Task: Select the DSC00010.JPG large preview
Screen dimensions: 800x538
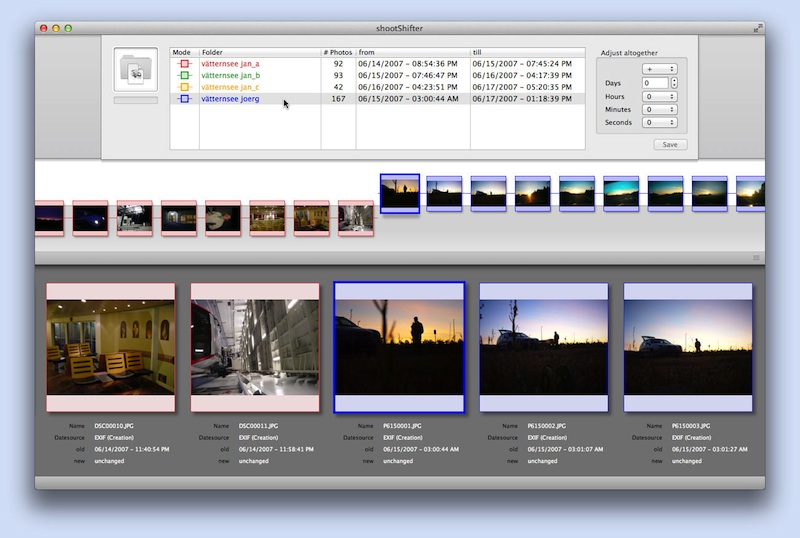Action: click(x=110, y=347)
